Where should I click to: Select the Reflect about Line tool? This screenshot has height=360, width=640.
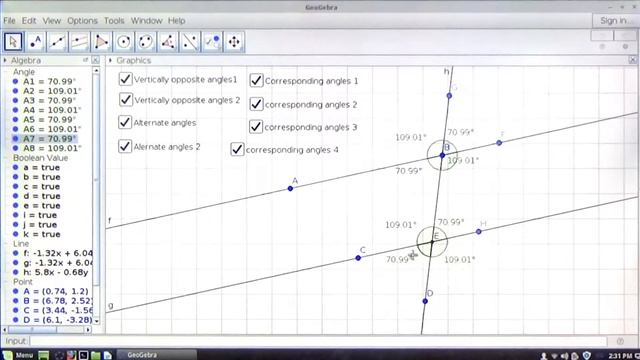pos(190,42)
